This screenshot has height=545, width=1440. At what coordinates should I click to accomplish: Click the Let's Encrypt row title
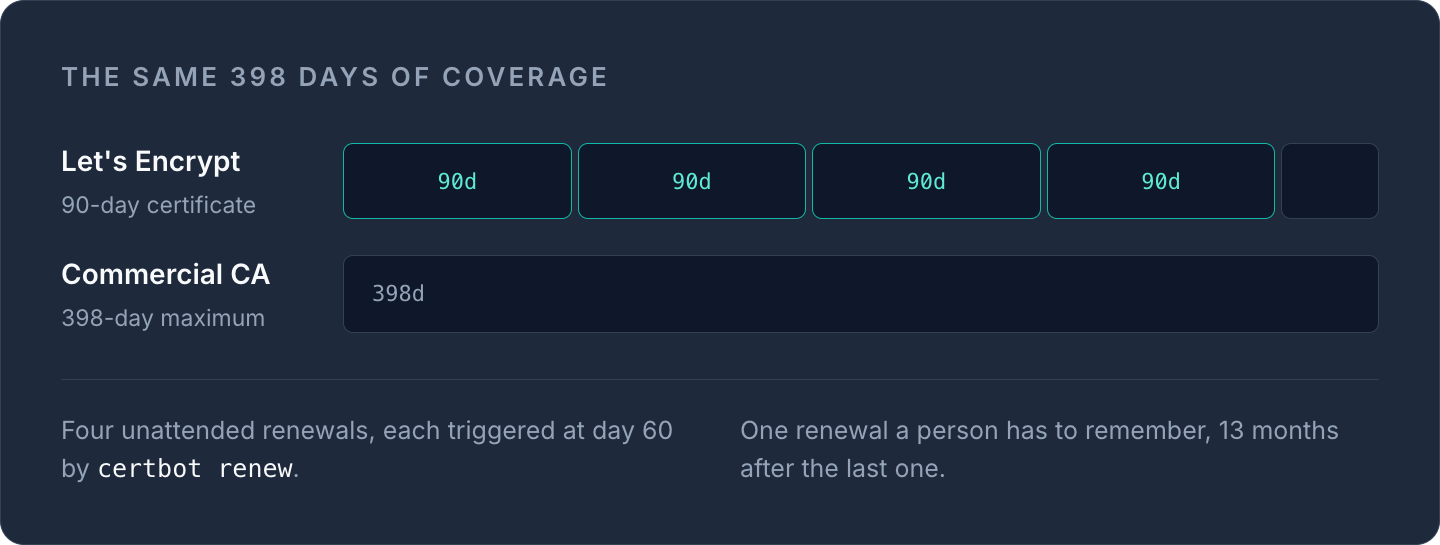pyautogui.click(x=151, y=161)
